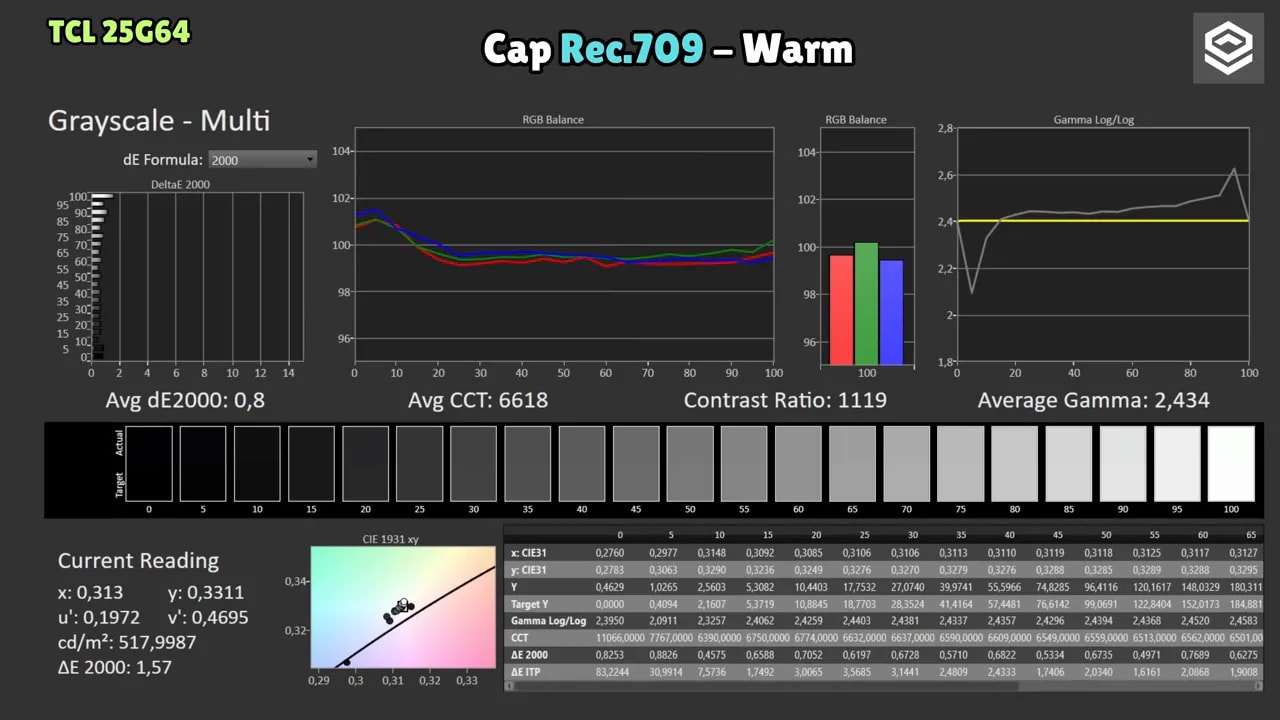This screenshot has width=1280, height=720.
Task: Open the dE Formula dropdown showing 2000
Action: pos(263,160)
